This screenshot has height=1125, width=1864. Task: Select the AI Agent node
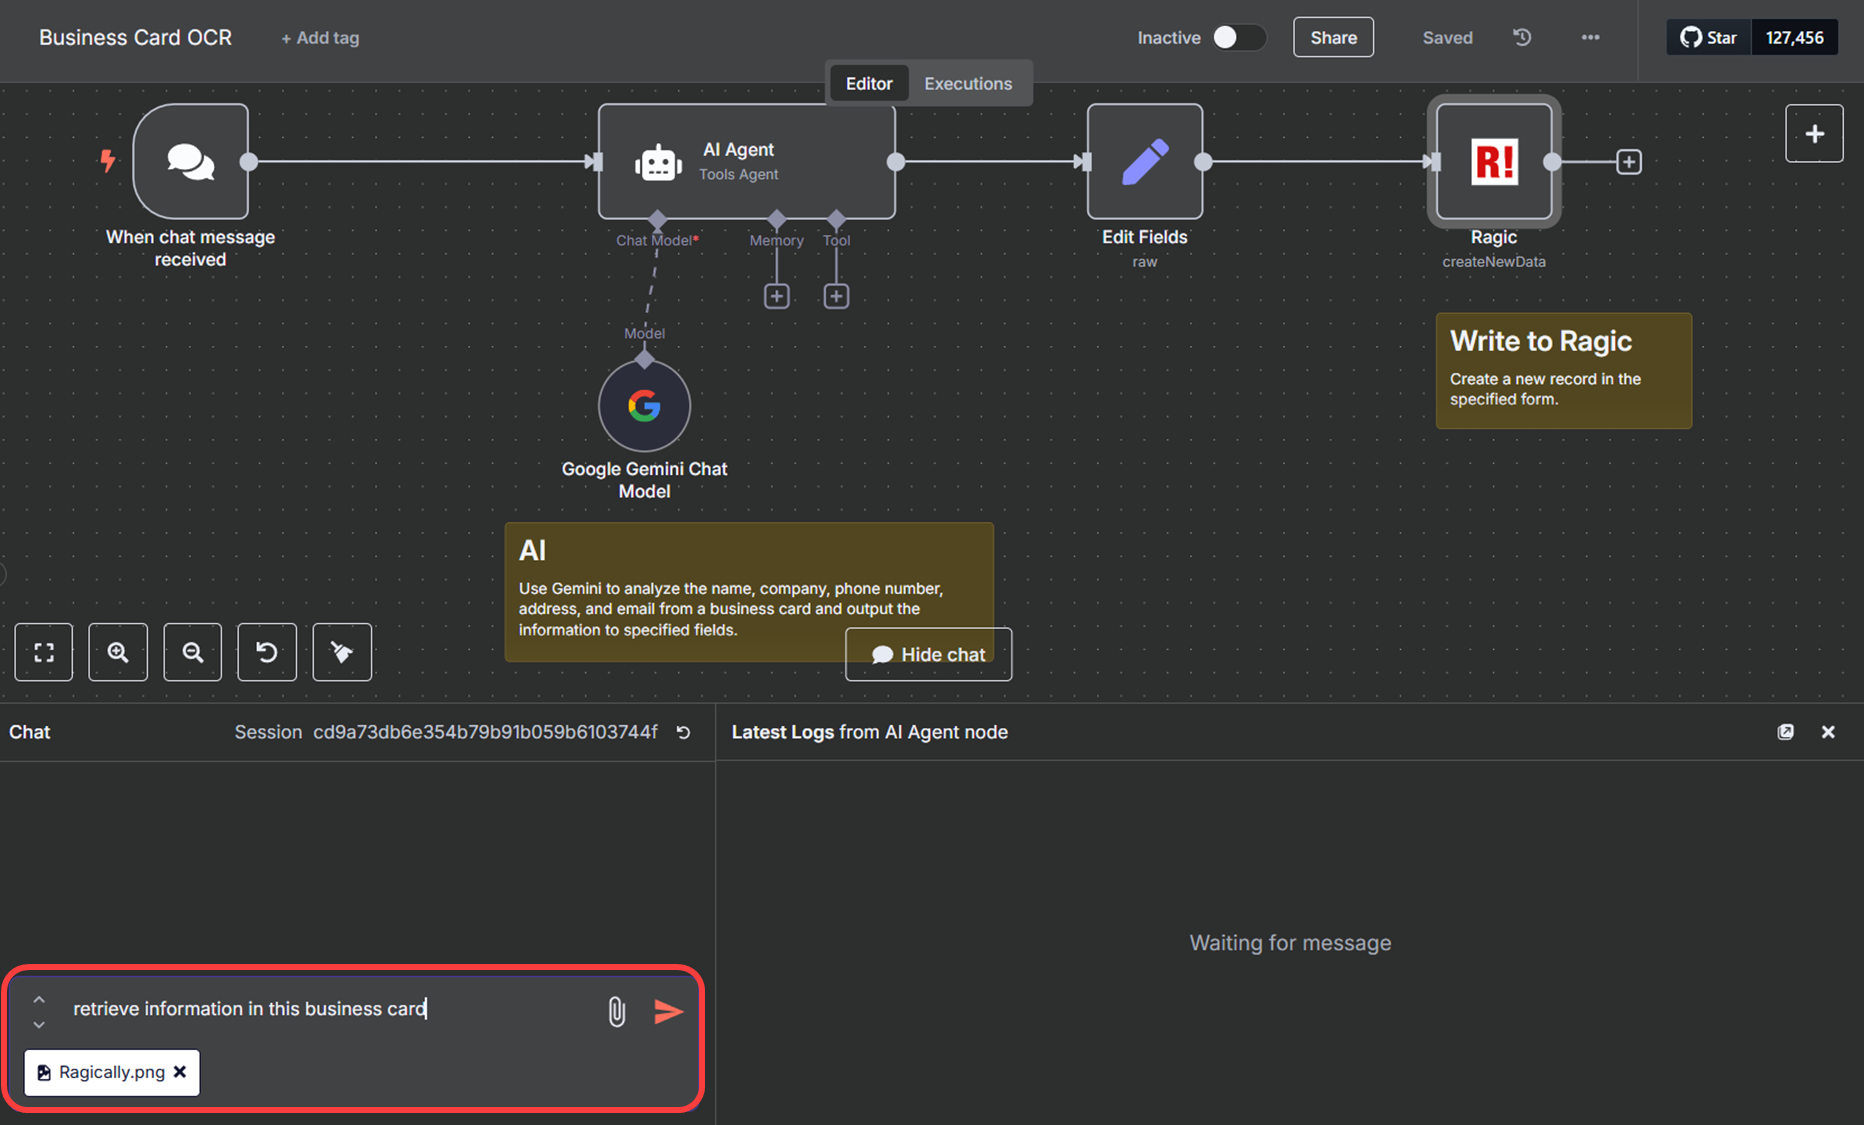[x=746, y=161]
